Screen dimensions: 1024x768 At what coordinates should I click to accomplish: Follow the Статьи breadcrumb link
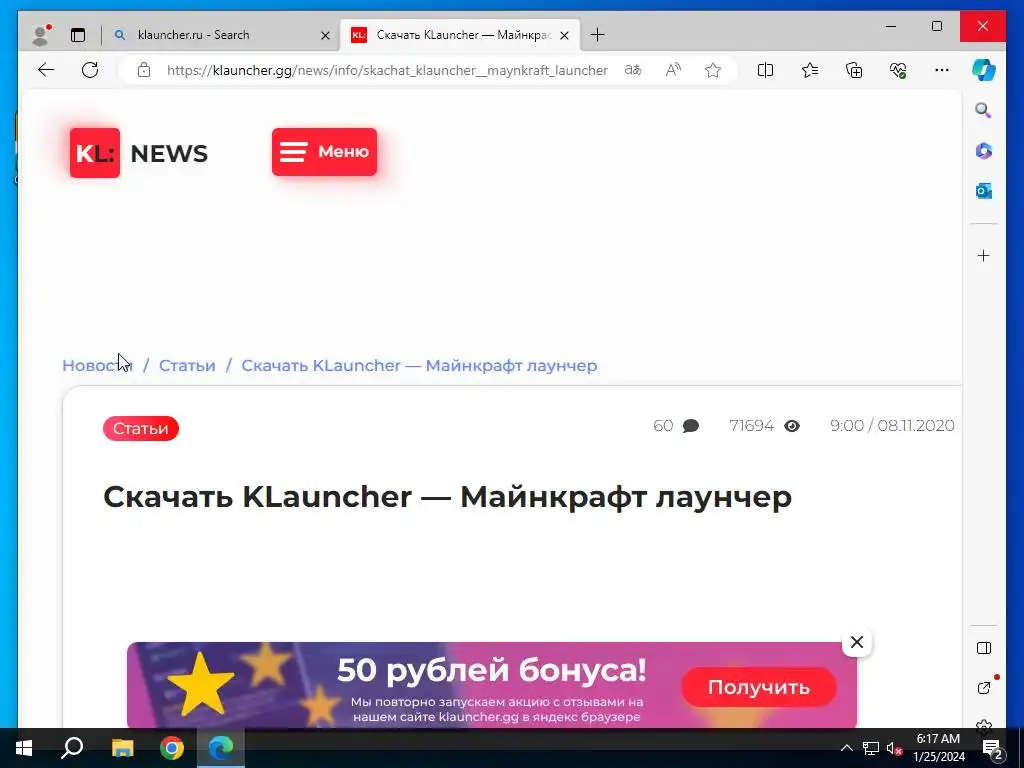pos(187,365)
